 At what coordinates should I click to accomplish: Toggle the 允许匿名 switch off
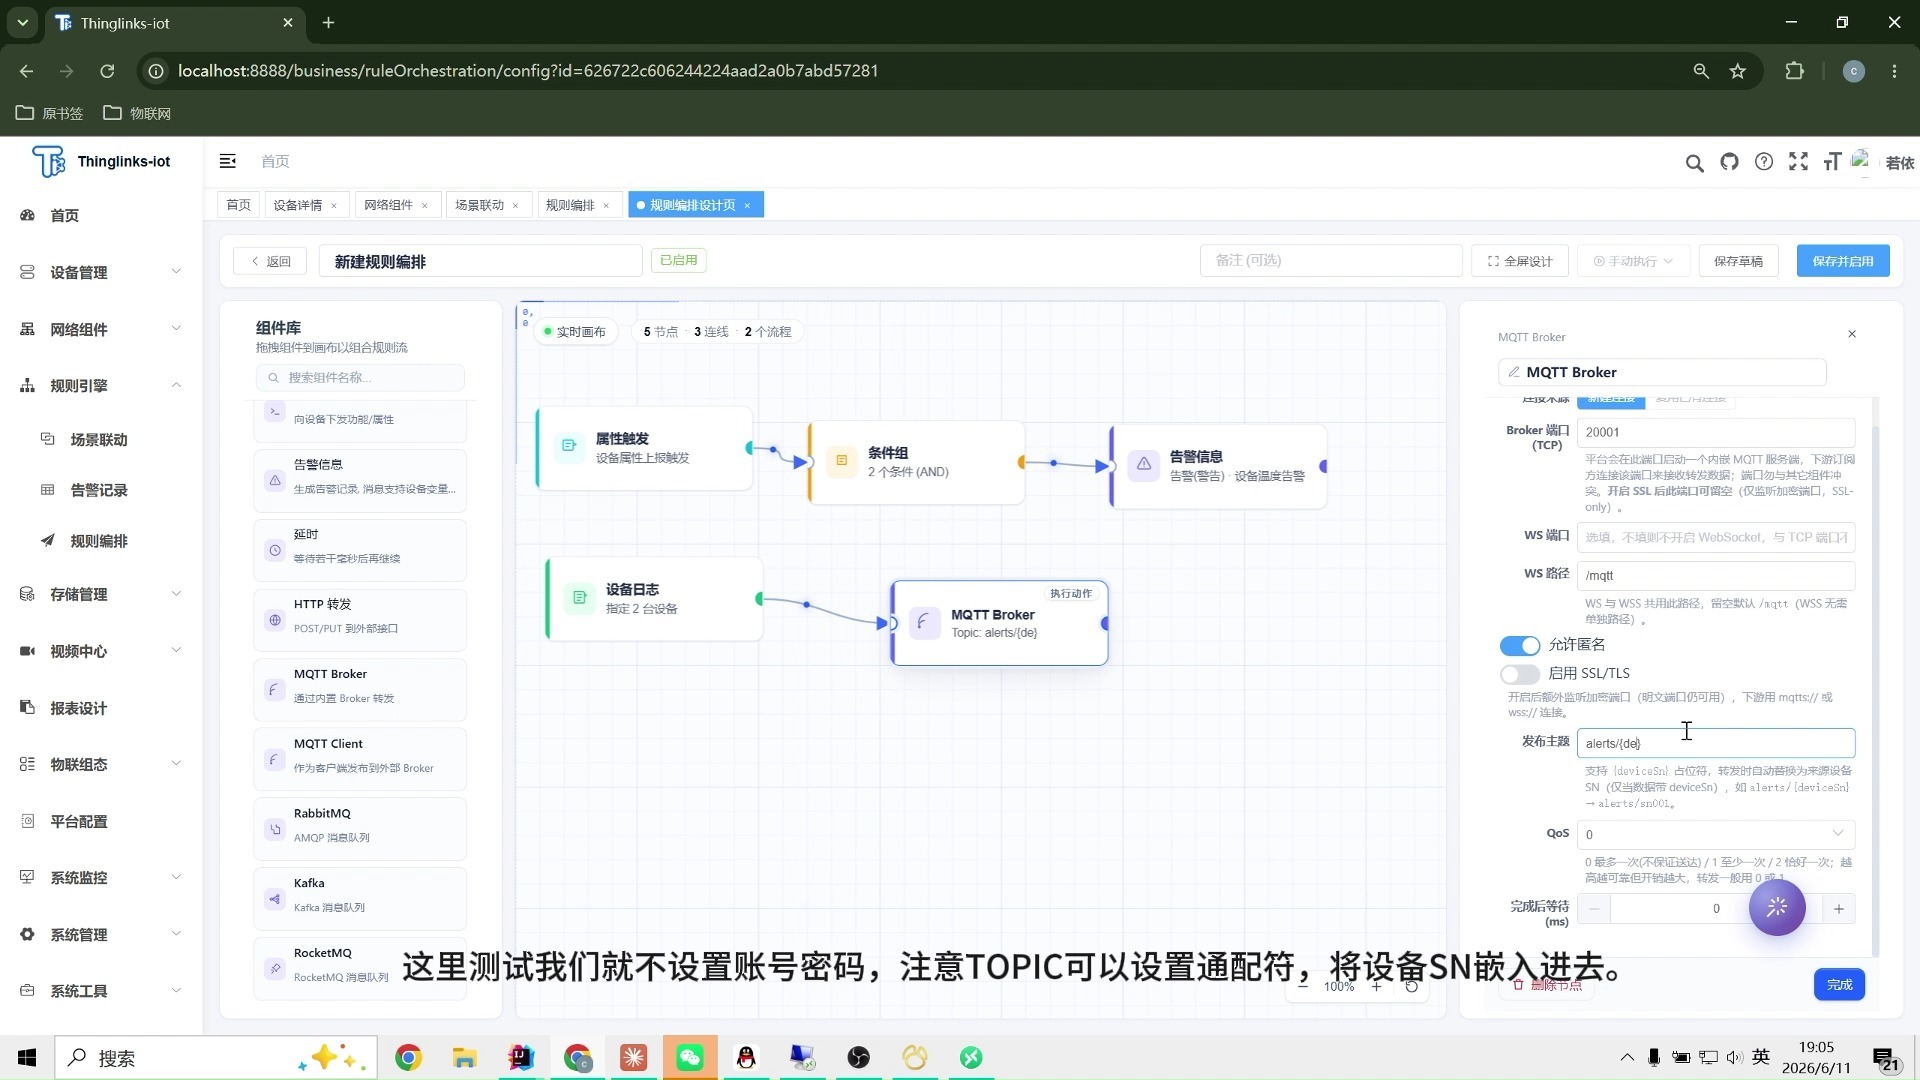tap(1519, 645)
